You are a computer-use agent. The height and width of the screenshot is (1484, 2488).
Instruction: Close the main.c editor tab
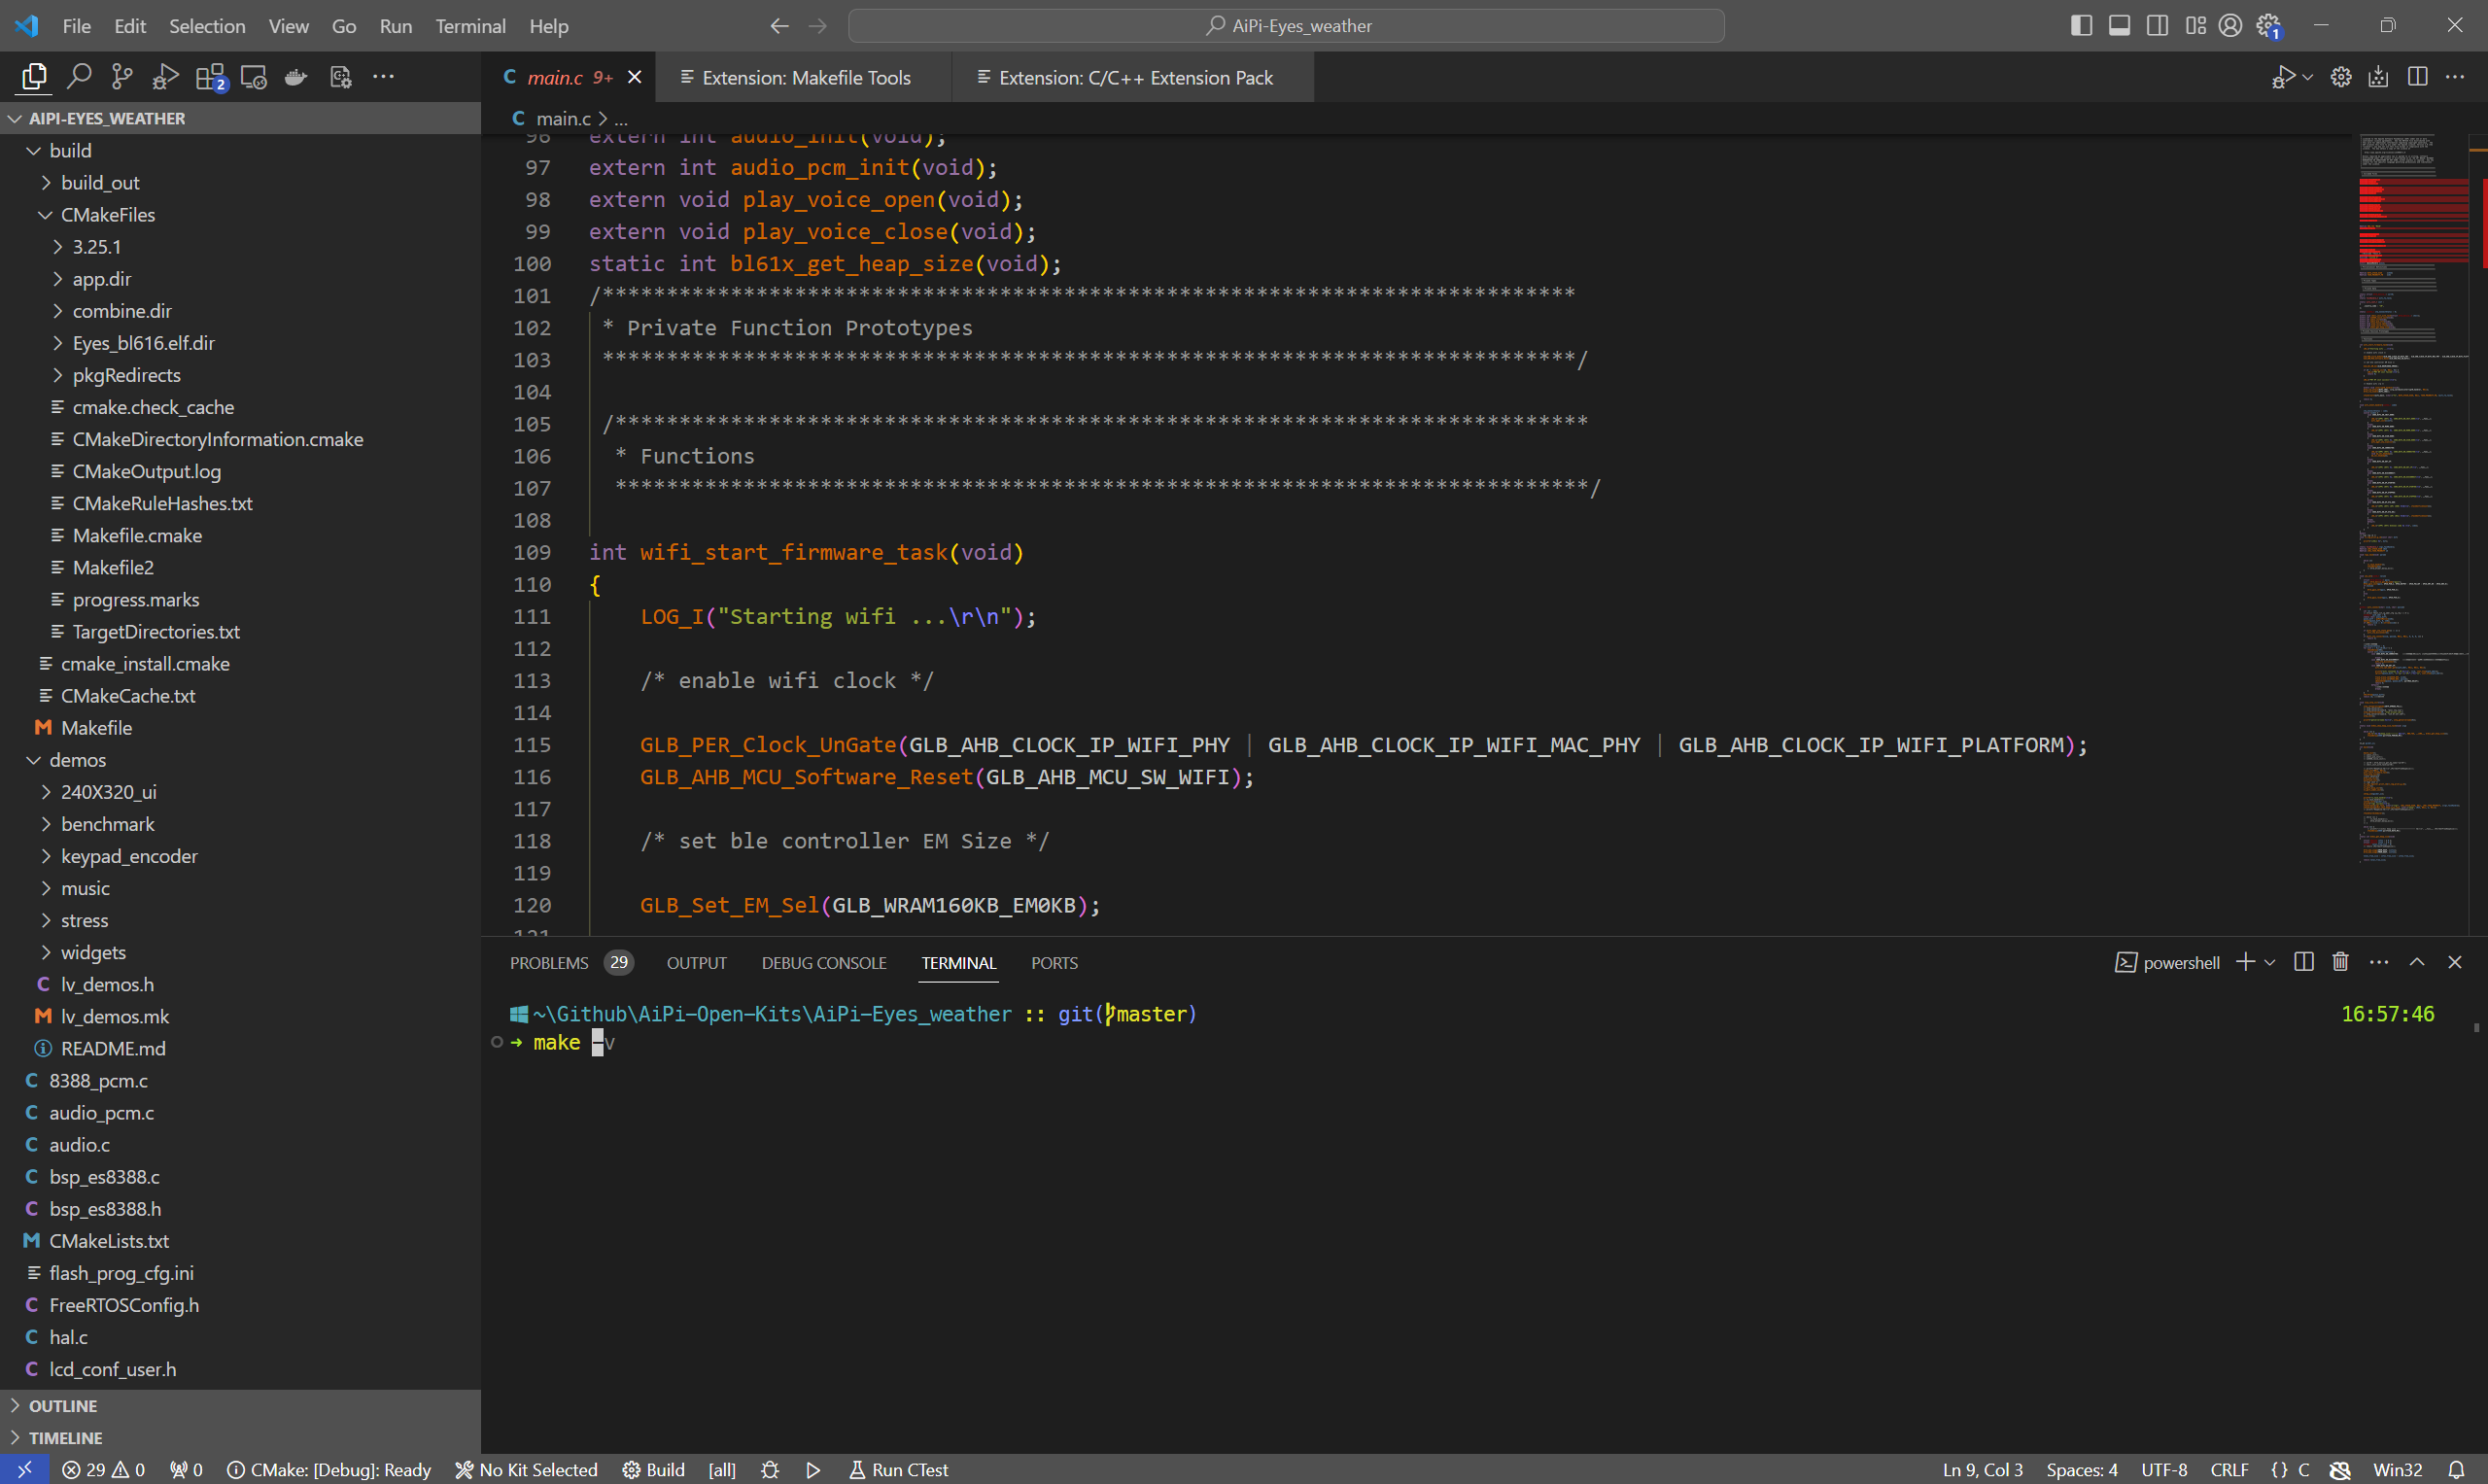tap(634, 77)
